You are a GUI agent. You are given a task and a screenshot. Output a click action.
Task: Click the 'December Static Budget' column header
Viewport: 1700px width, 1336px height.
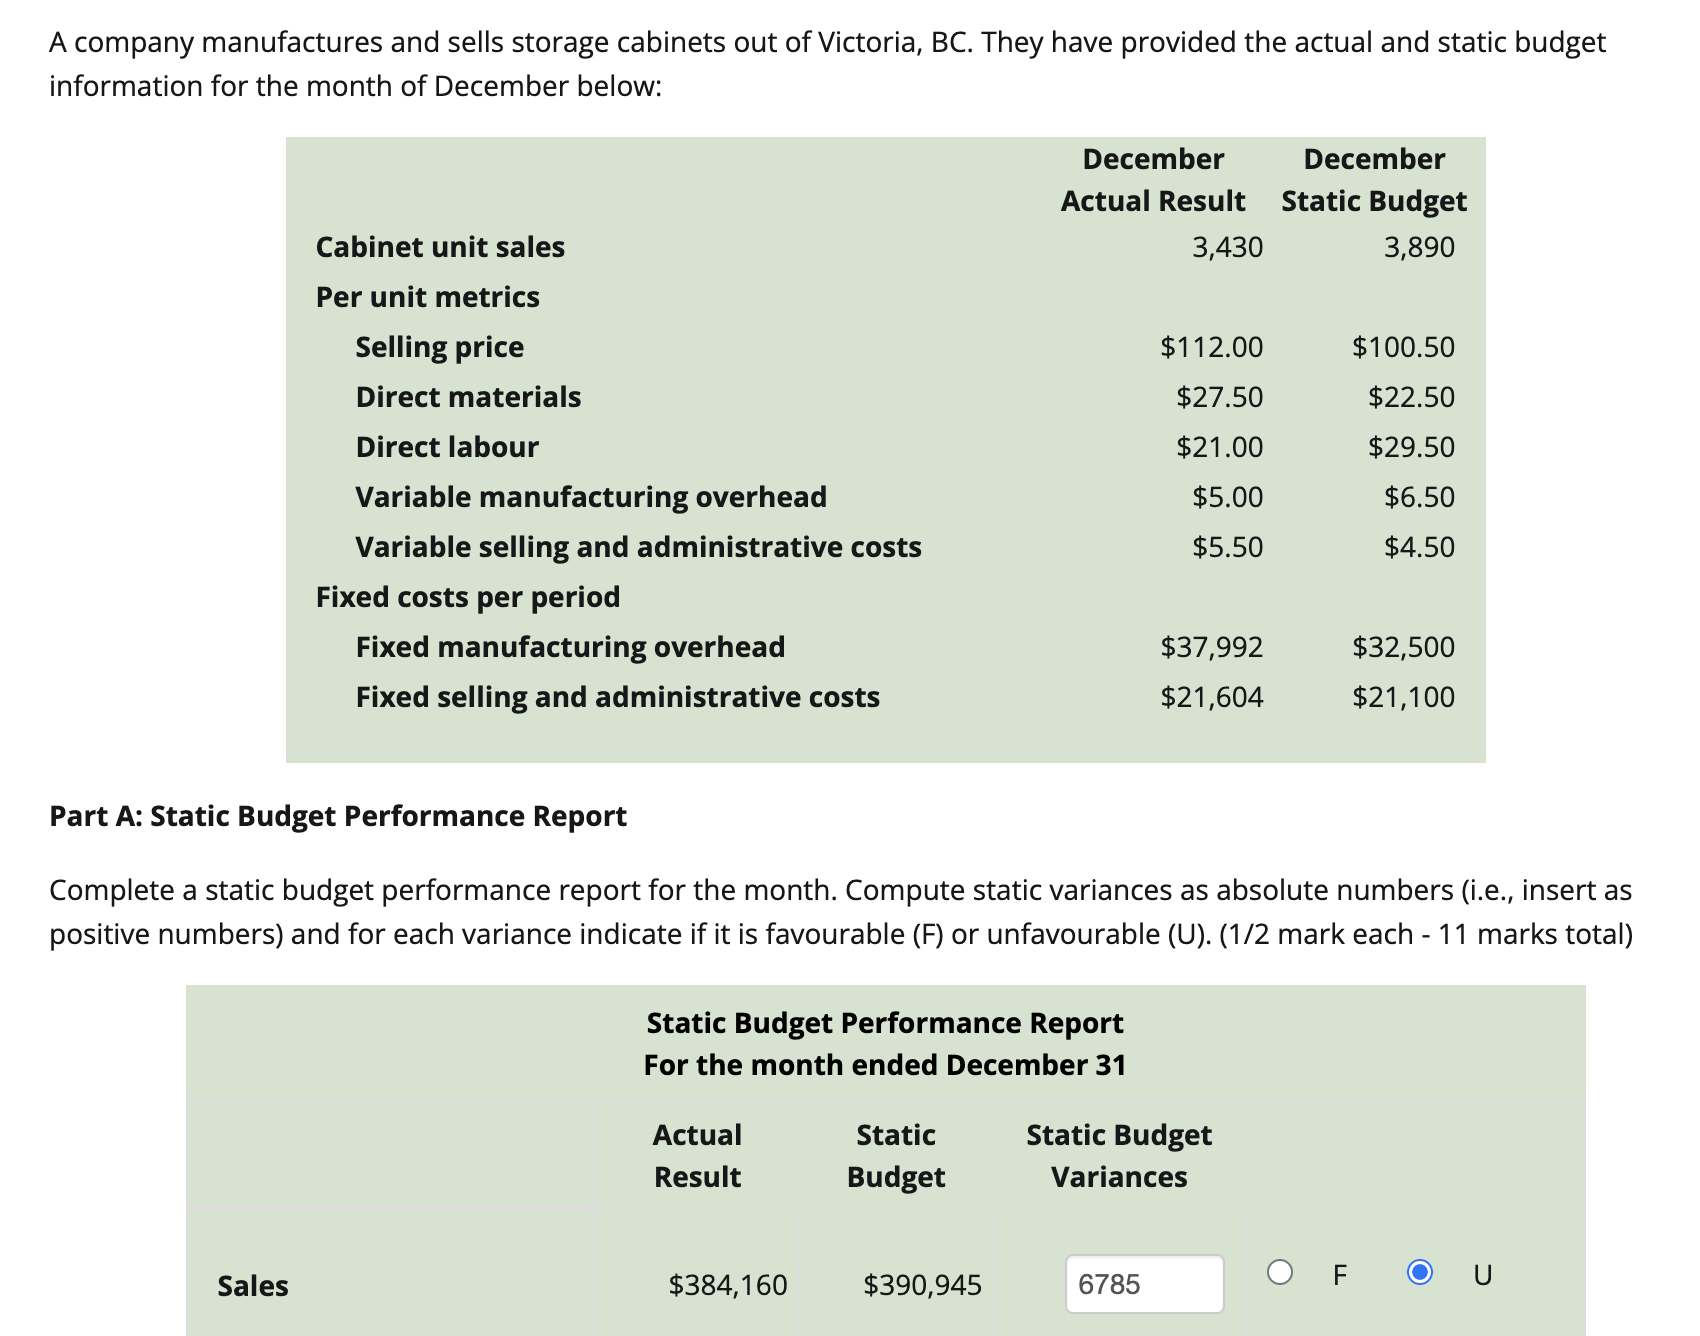pos(1374,180)
